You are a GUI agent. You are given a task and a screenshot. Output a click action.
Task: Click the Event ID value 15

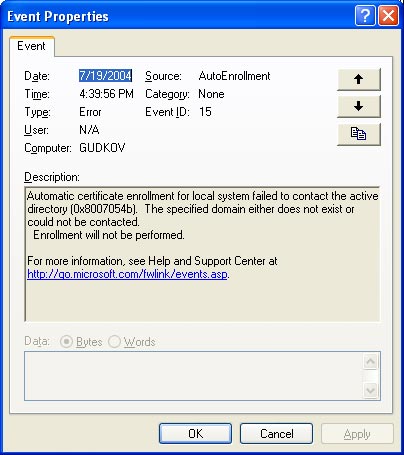point(205,112)
